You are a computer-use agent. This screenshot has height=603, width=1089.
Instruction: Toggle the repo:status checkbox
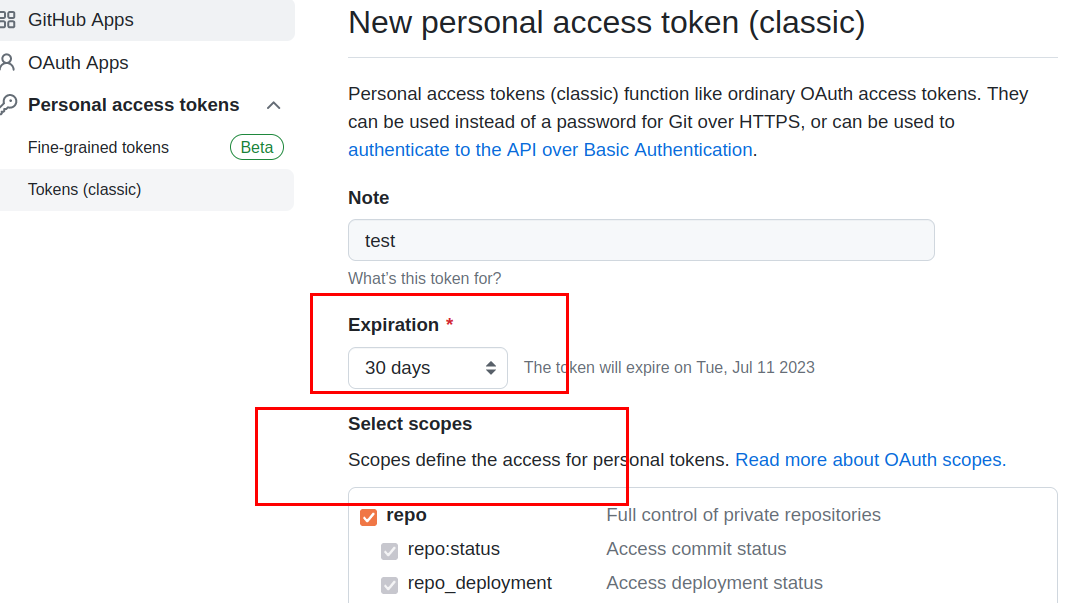click(389, 551)
